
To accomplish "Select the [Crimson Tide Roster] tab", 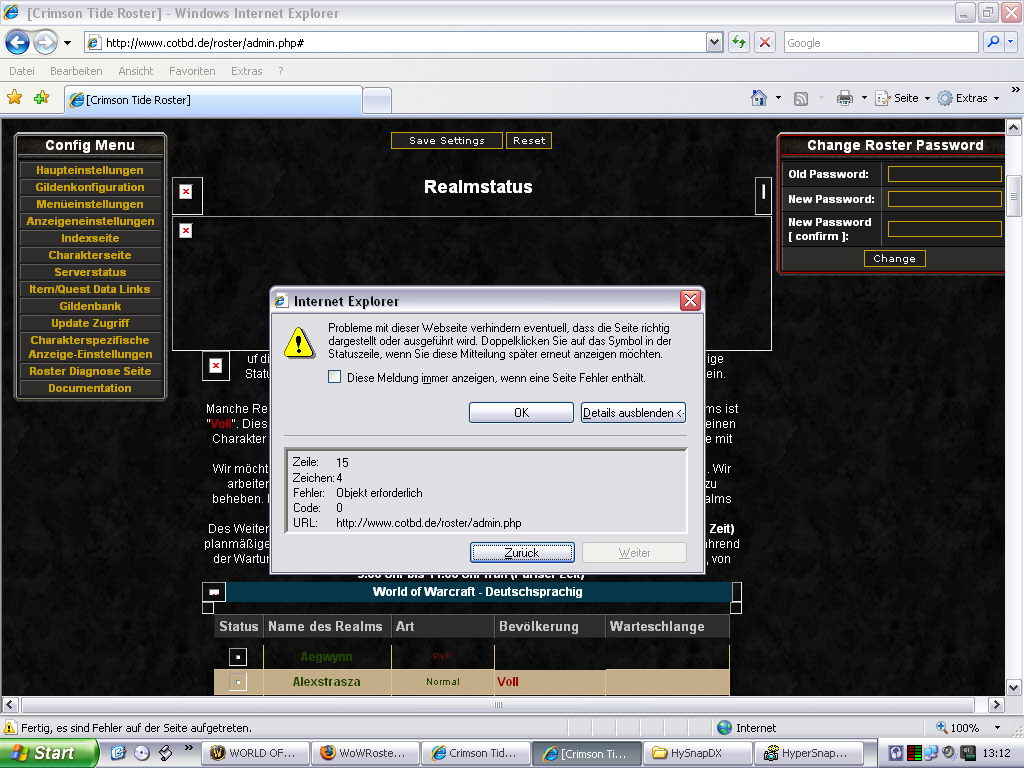I will point(214,100).
